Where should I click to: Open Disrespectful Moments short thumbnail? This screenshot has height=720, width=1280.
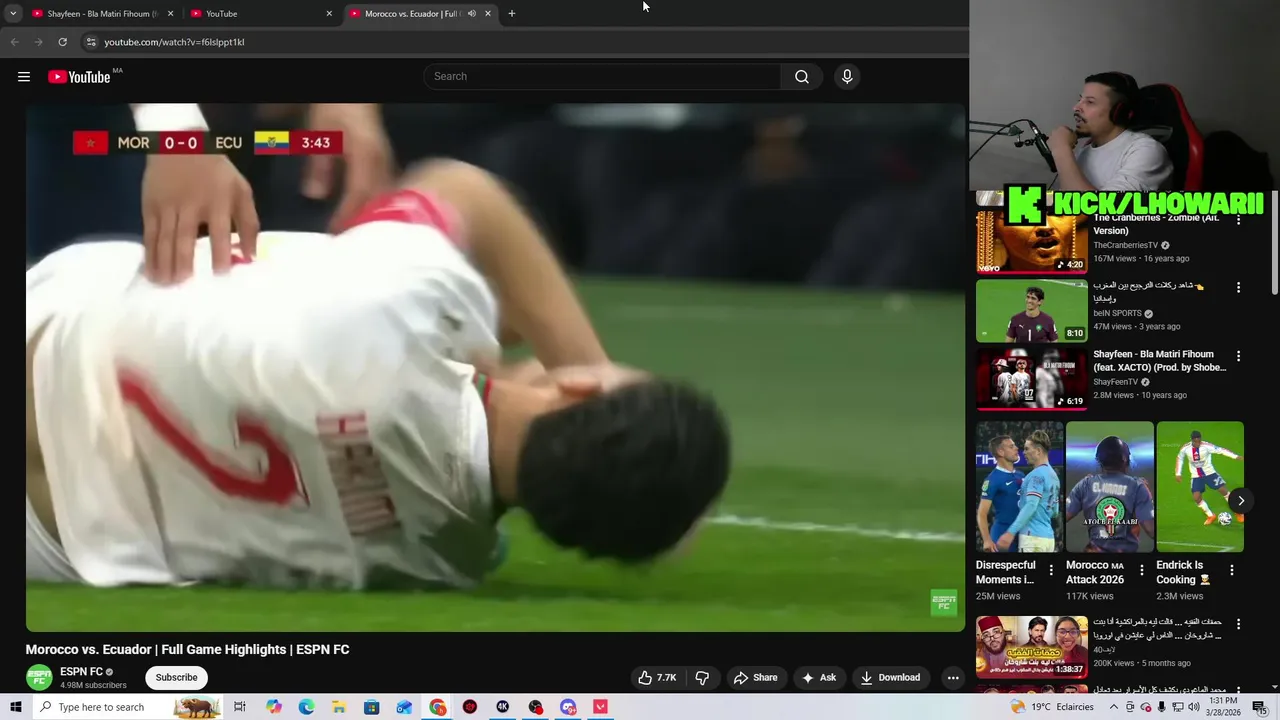coord(1019,487)
